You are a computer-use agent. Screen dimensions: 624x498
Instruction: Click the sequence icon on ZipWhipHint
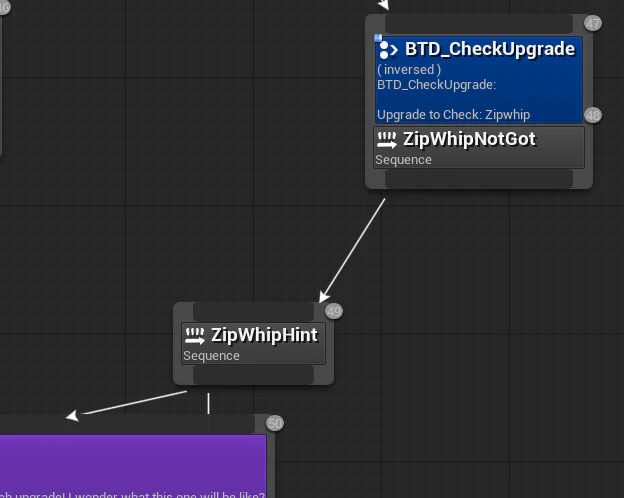(195, 336)
